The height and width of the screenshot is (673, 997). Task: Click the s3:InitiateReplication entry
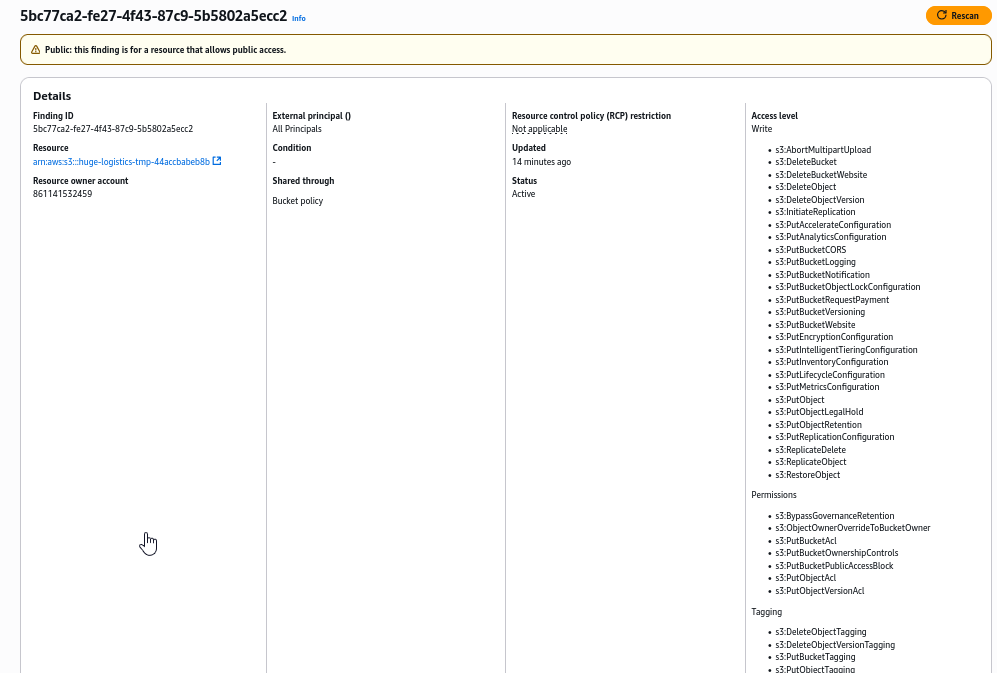click(815, 212)
